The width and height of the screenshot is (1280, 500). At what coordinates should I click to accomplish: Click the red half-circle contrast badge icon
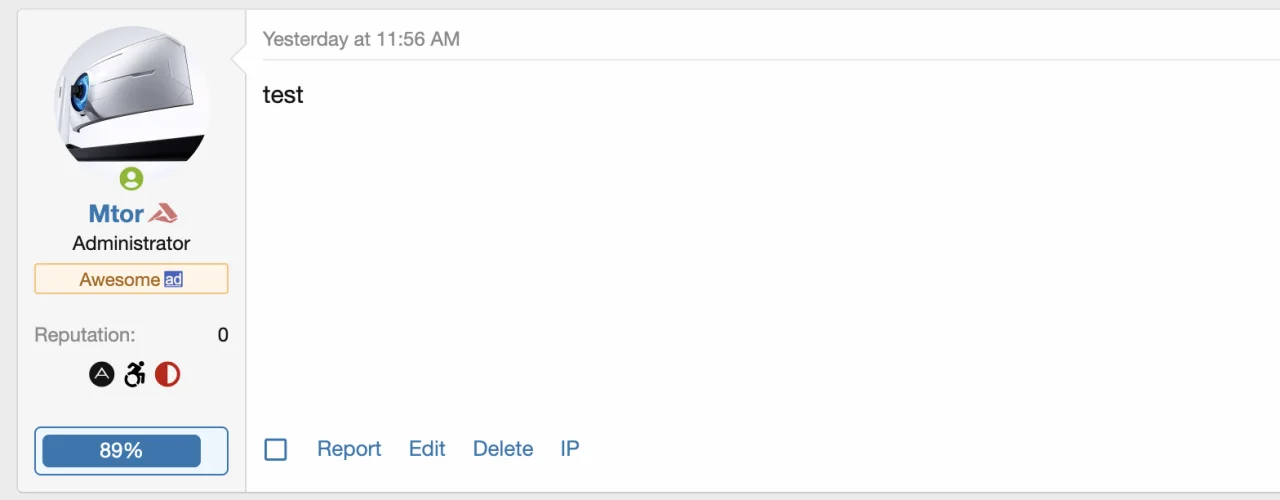[167, 375]
